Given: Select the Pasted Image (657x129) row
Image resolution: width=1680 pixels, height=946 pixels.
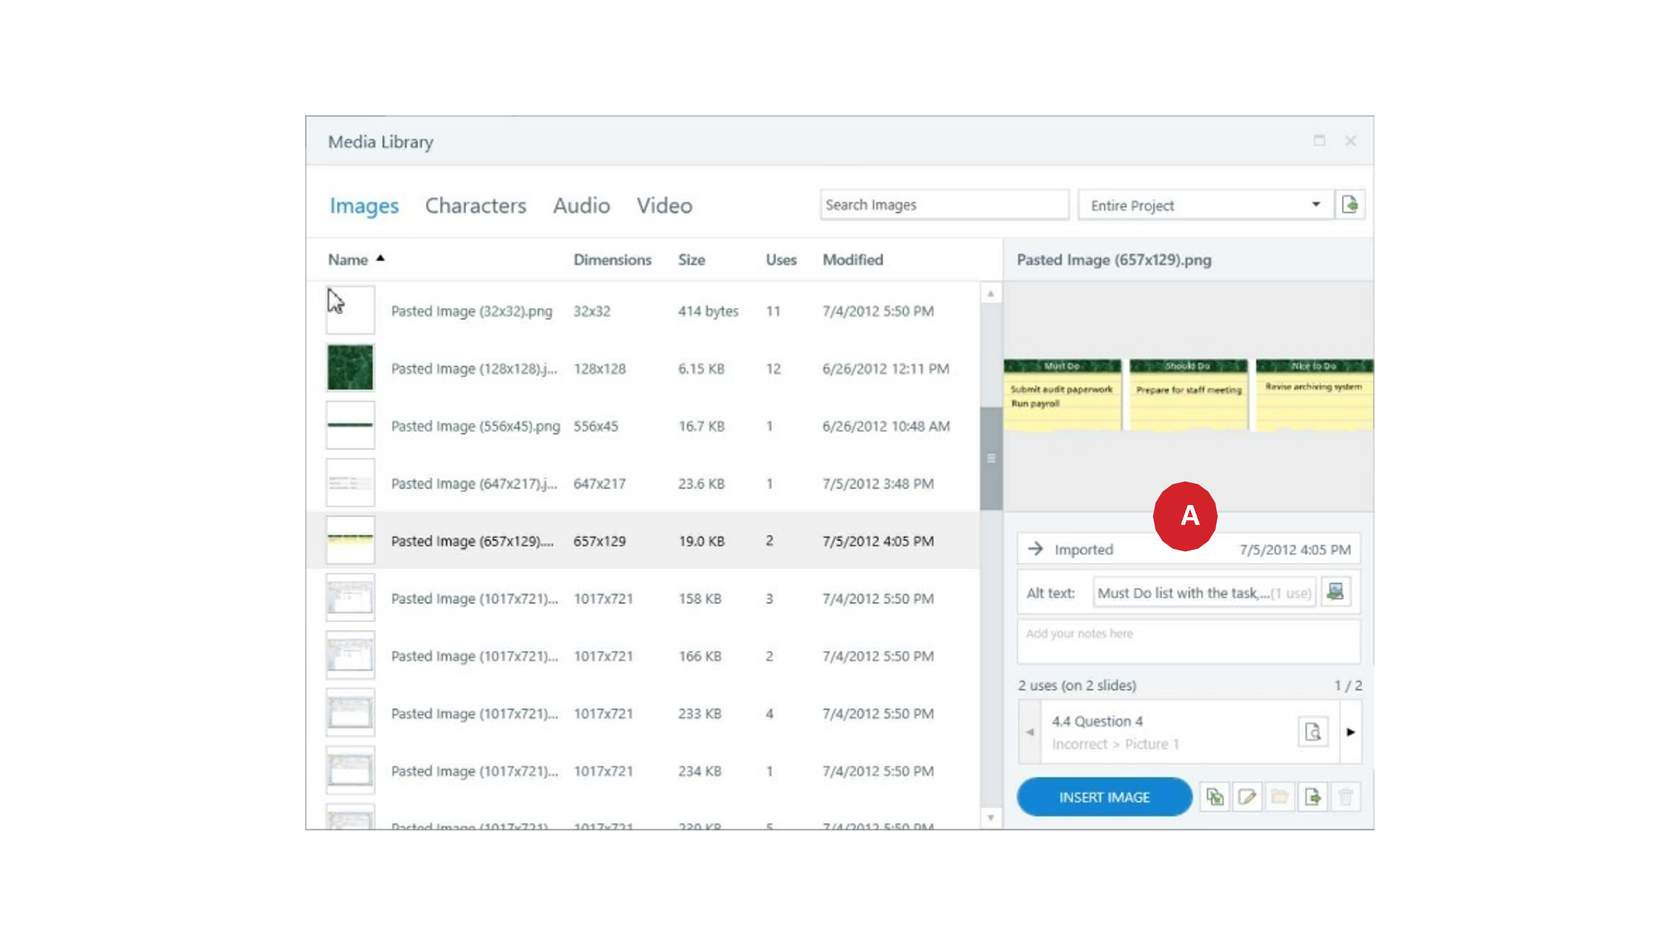Looking at the screenshot, I should click(x=643, y=541).
